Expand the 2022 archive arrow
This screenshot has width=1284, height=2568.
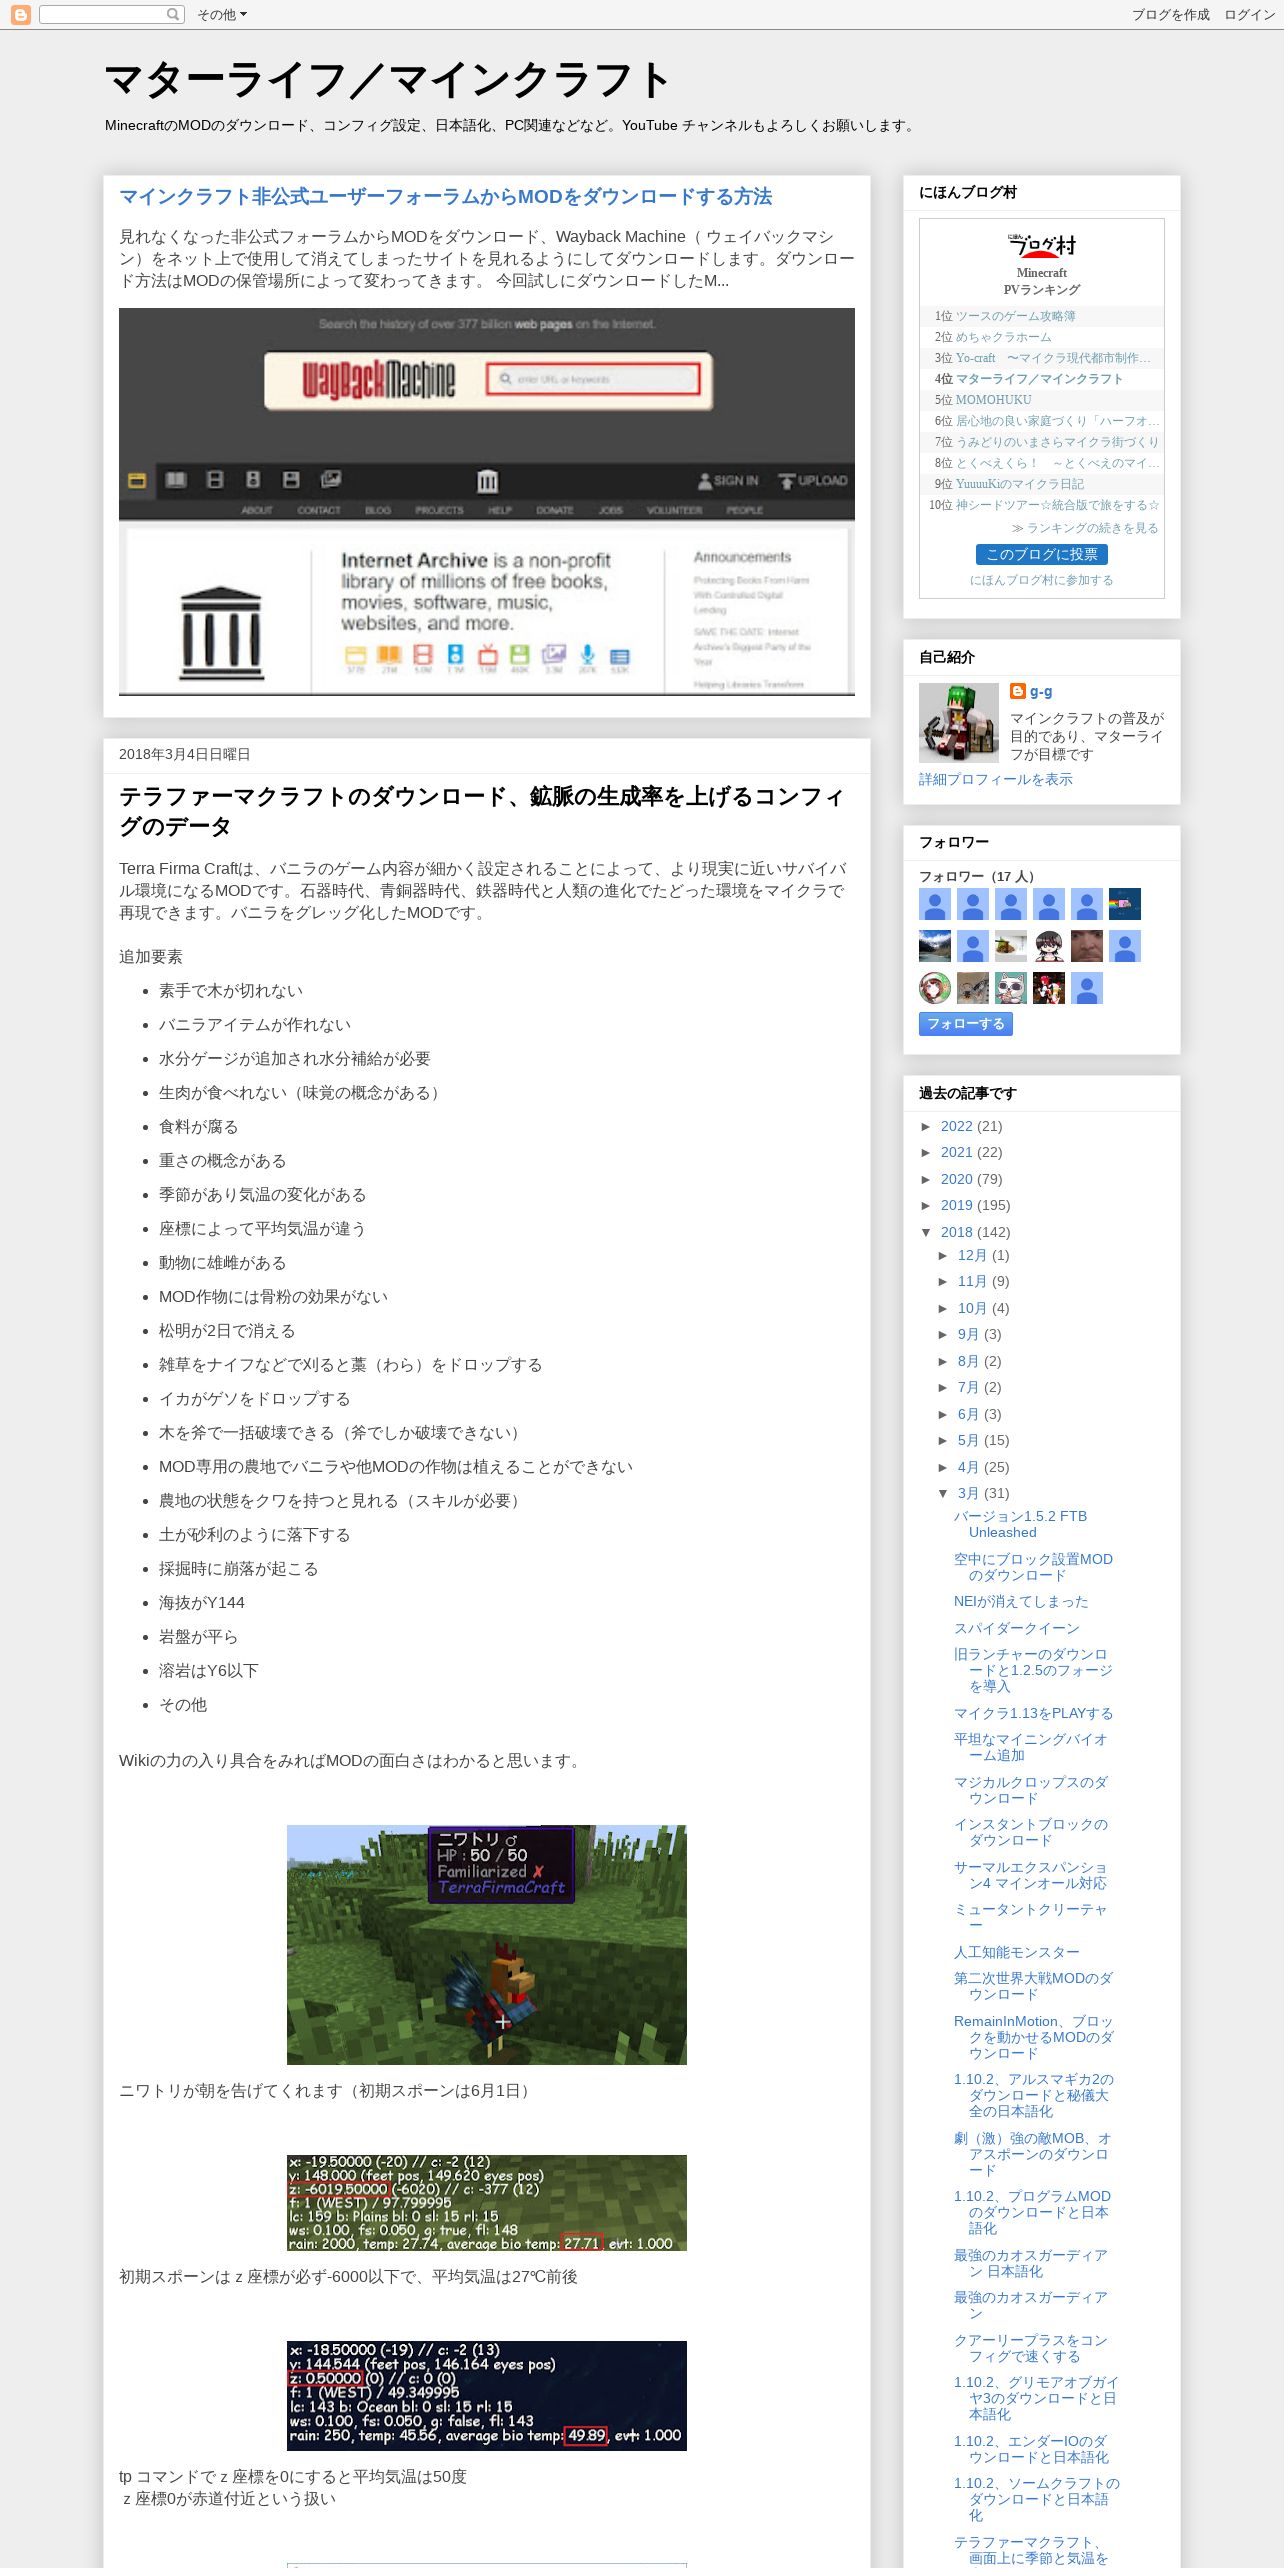pyautogui.click(x=926, y=1126)
